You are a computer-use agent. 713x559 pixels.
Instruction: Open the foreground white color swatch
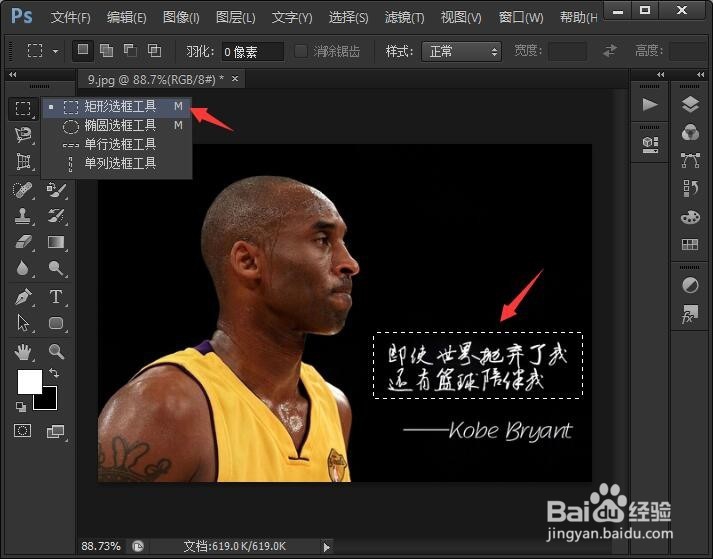point(29,381)
